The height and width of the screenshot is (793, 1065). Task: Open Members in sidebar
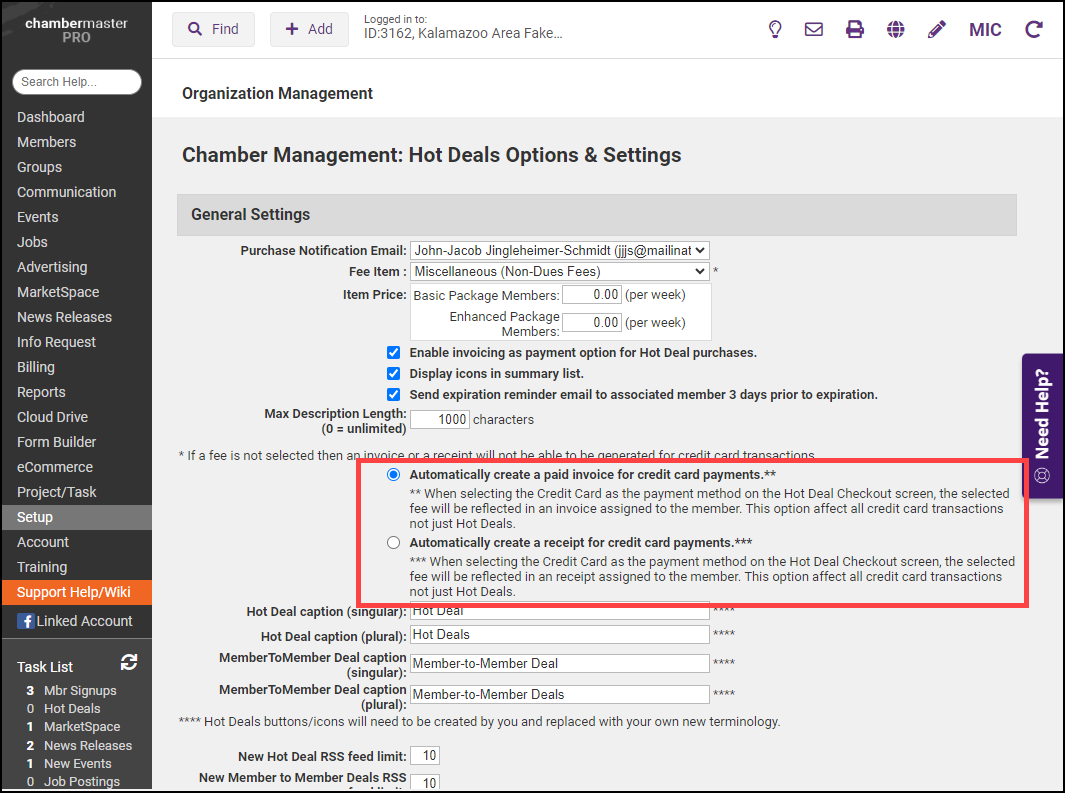point(46,142)
